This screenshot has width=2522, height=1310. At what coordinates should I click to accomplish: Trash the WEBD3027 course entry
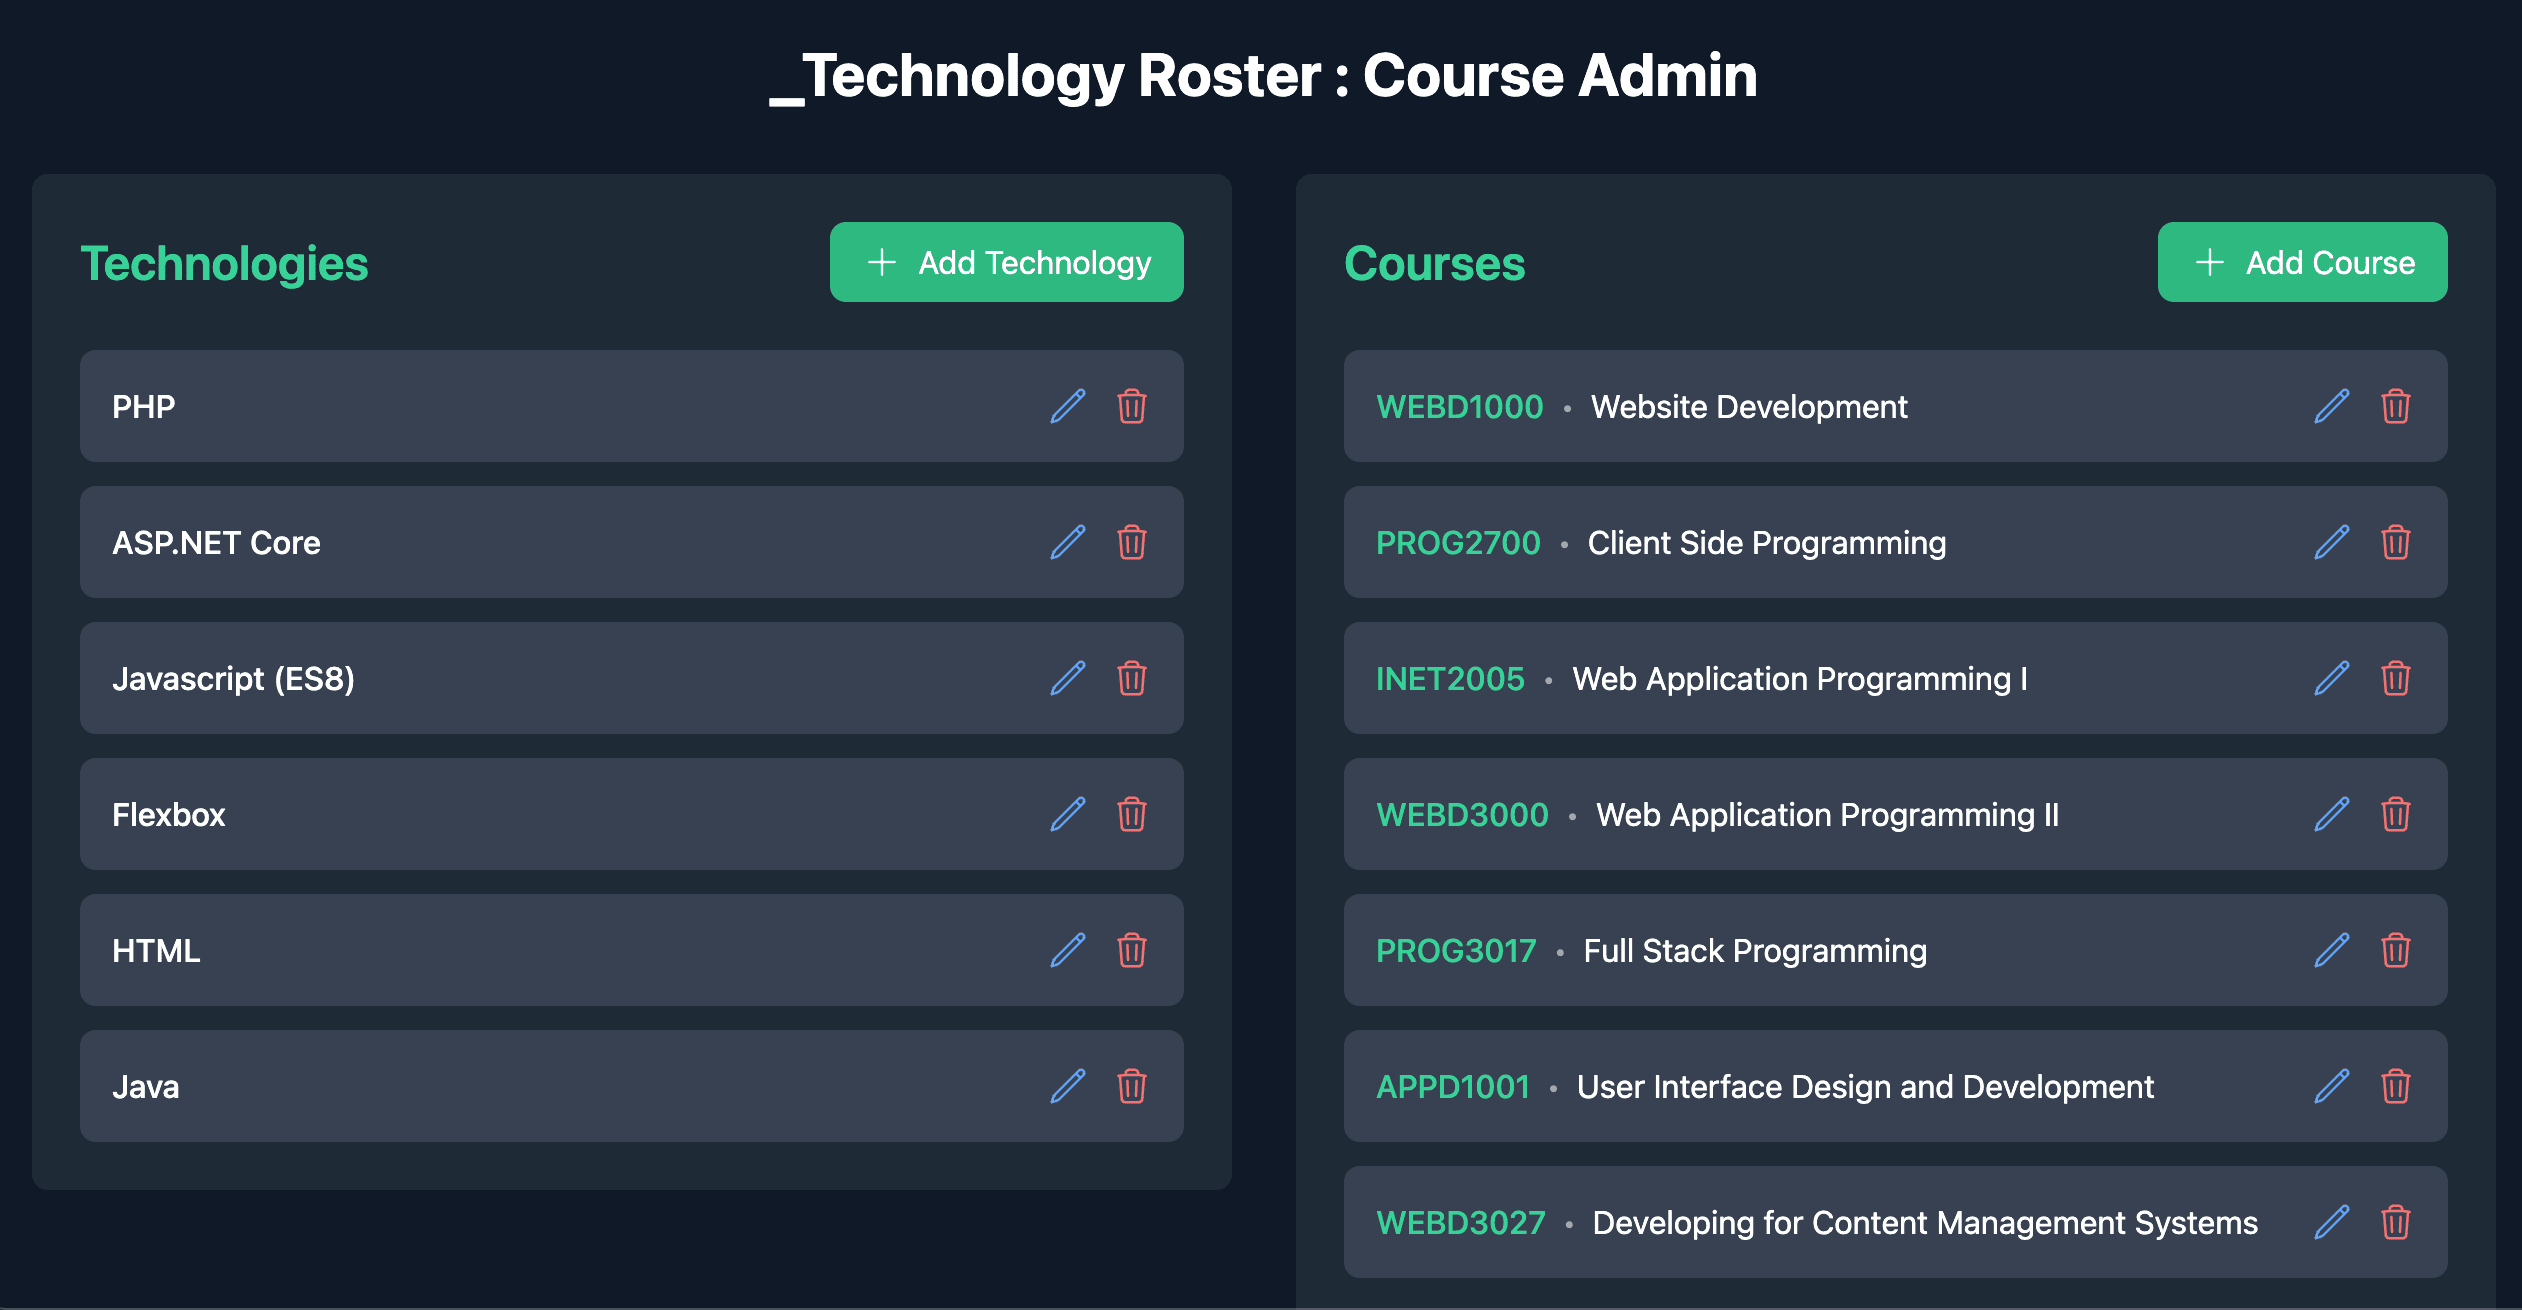click(x=2395, y=1222)
